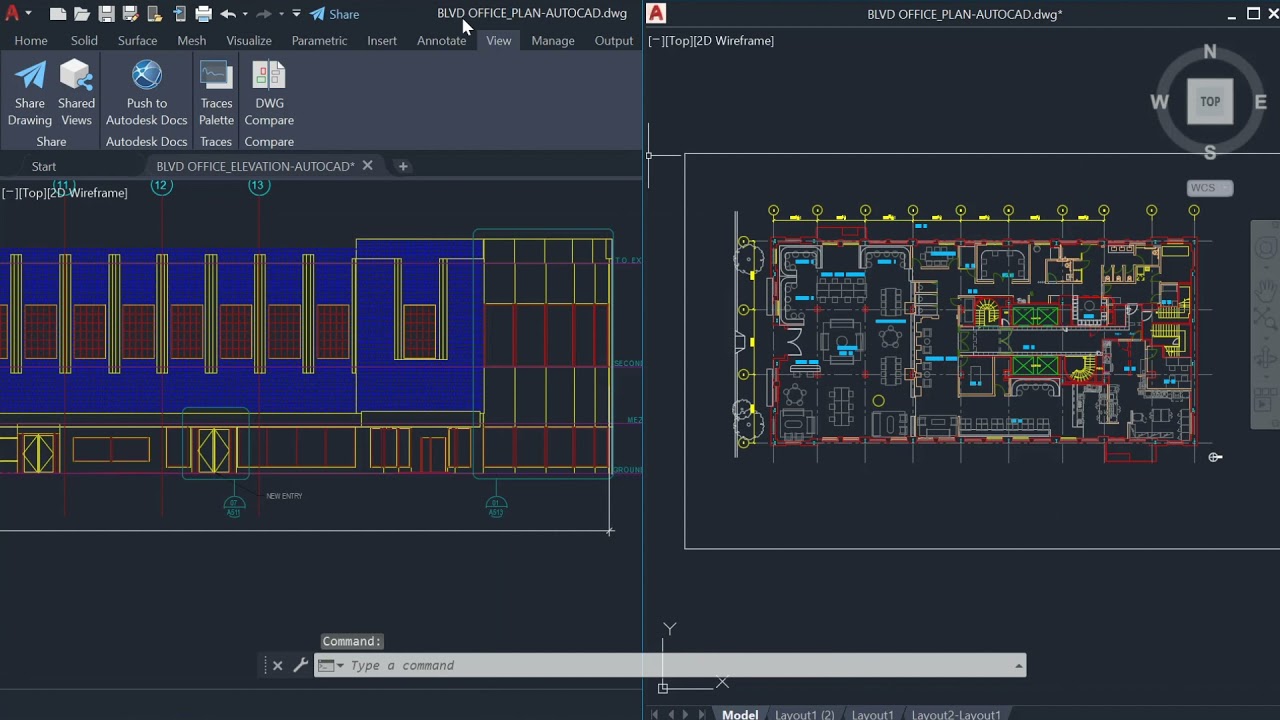1280x720 pixels.
Task: Switch to the Model layout tab
Action: tap(740, 714)
